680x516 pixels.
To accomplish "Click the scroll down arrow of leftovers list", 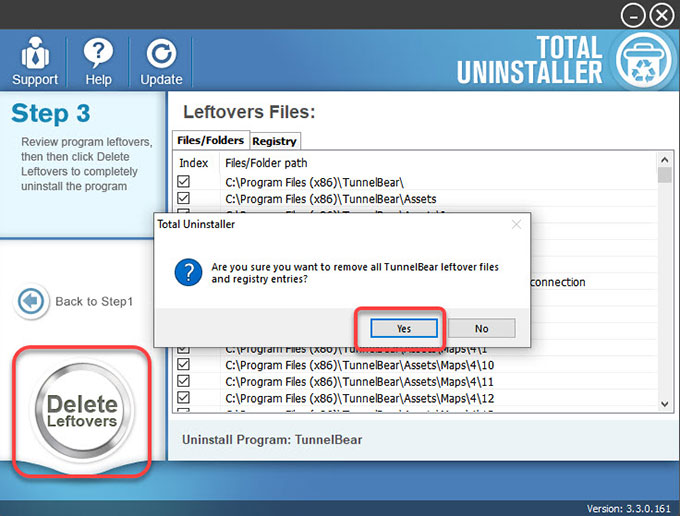I will (x=664, y=404).
